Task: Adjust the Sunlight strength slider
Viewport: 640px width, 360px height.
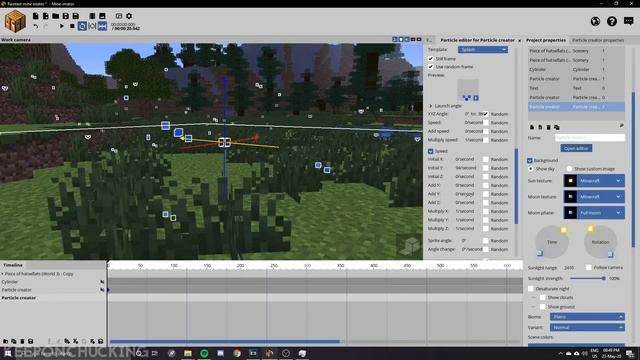Action: [588, 278]
